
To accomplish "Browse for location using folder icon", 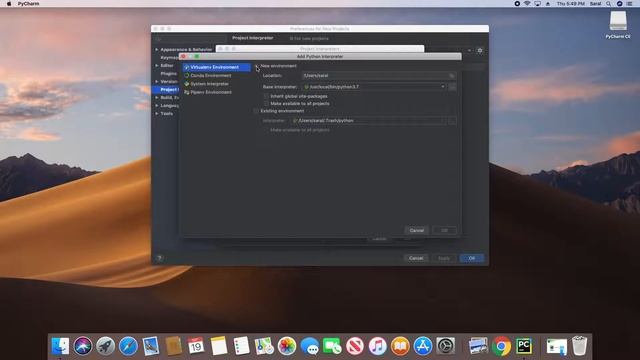I will pos(451,76).
